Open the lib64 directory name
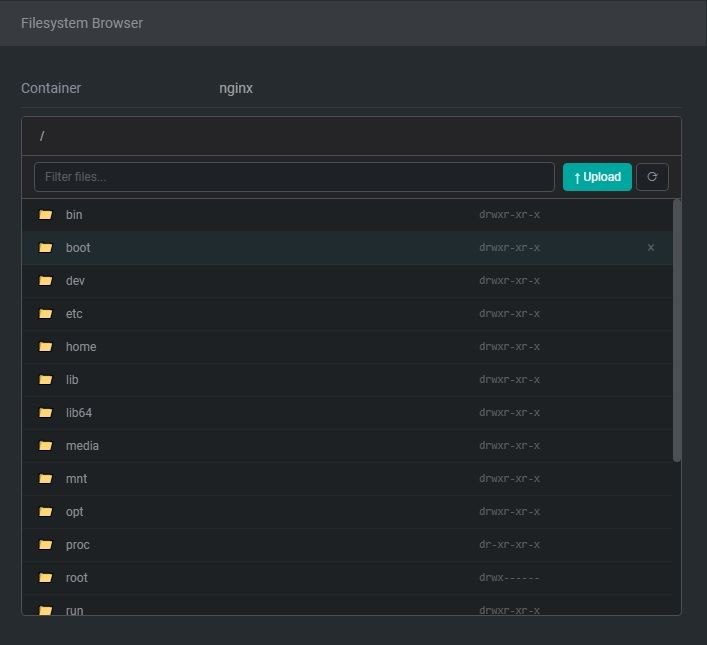Screen dimensions: 707x645 [x=79, y=413]
